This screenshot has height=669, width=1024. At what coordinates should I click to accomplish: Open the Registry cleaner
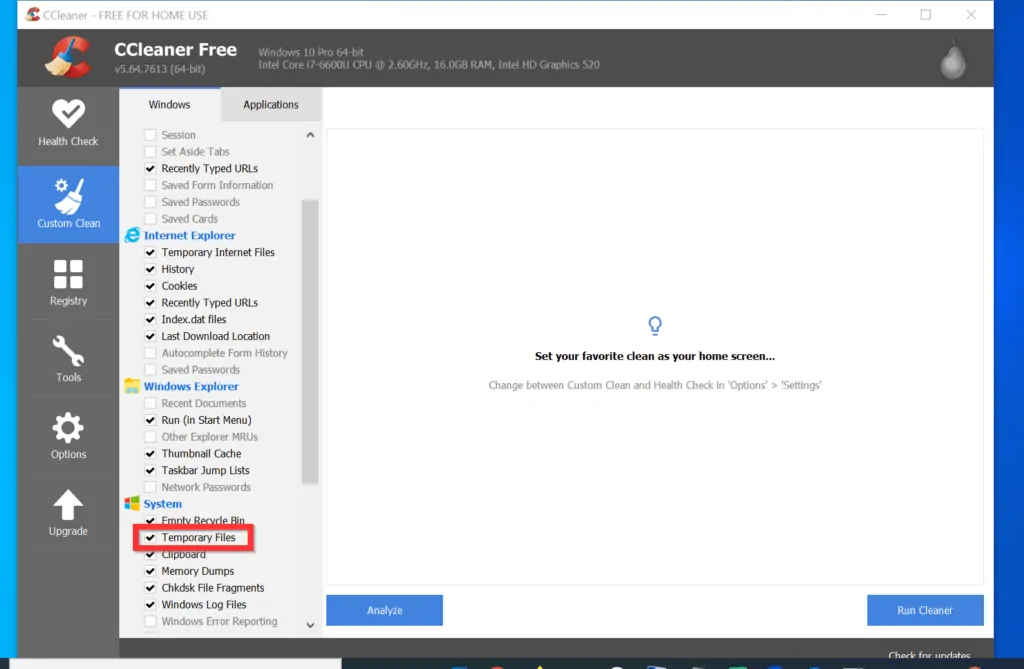pos(67,282)
